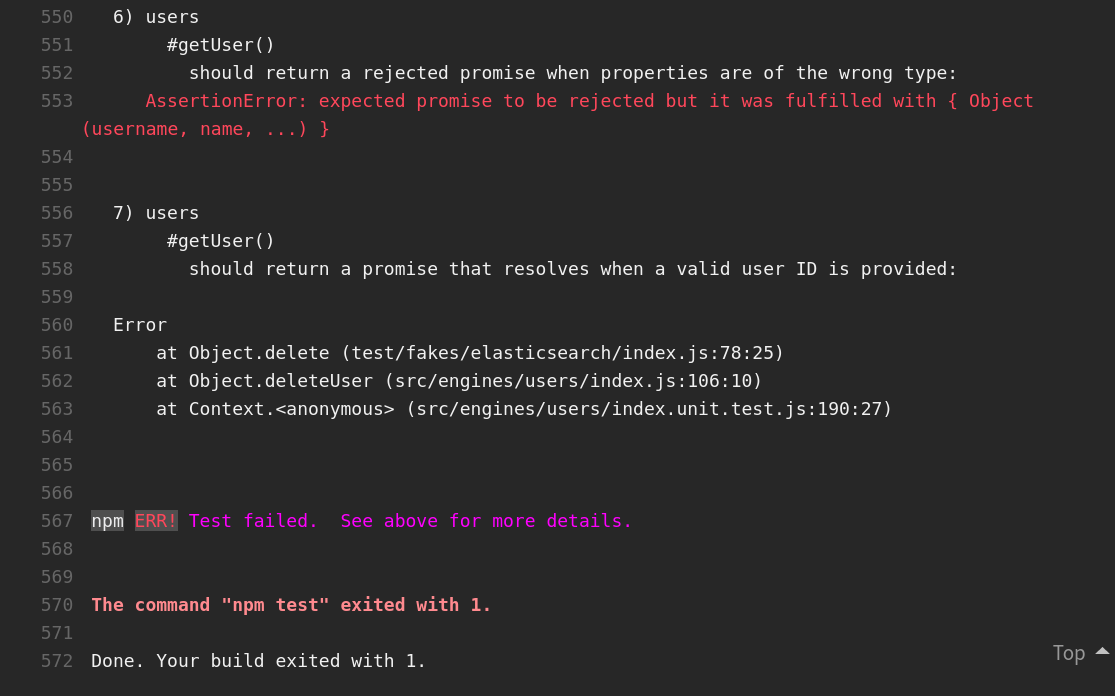
Task: Click line number 560 beside Error
Action: click(x=57, y=325)
